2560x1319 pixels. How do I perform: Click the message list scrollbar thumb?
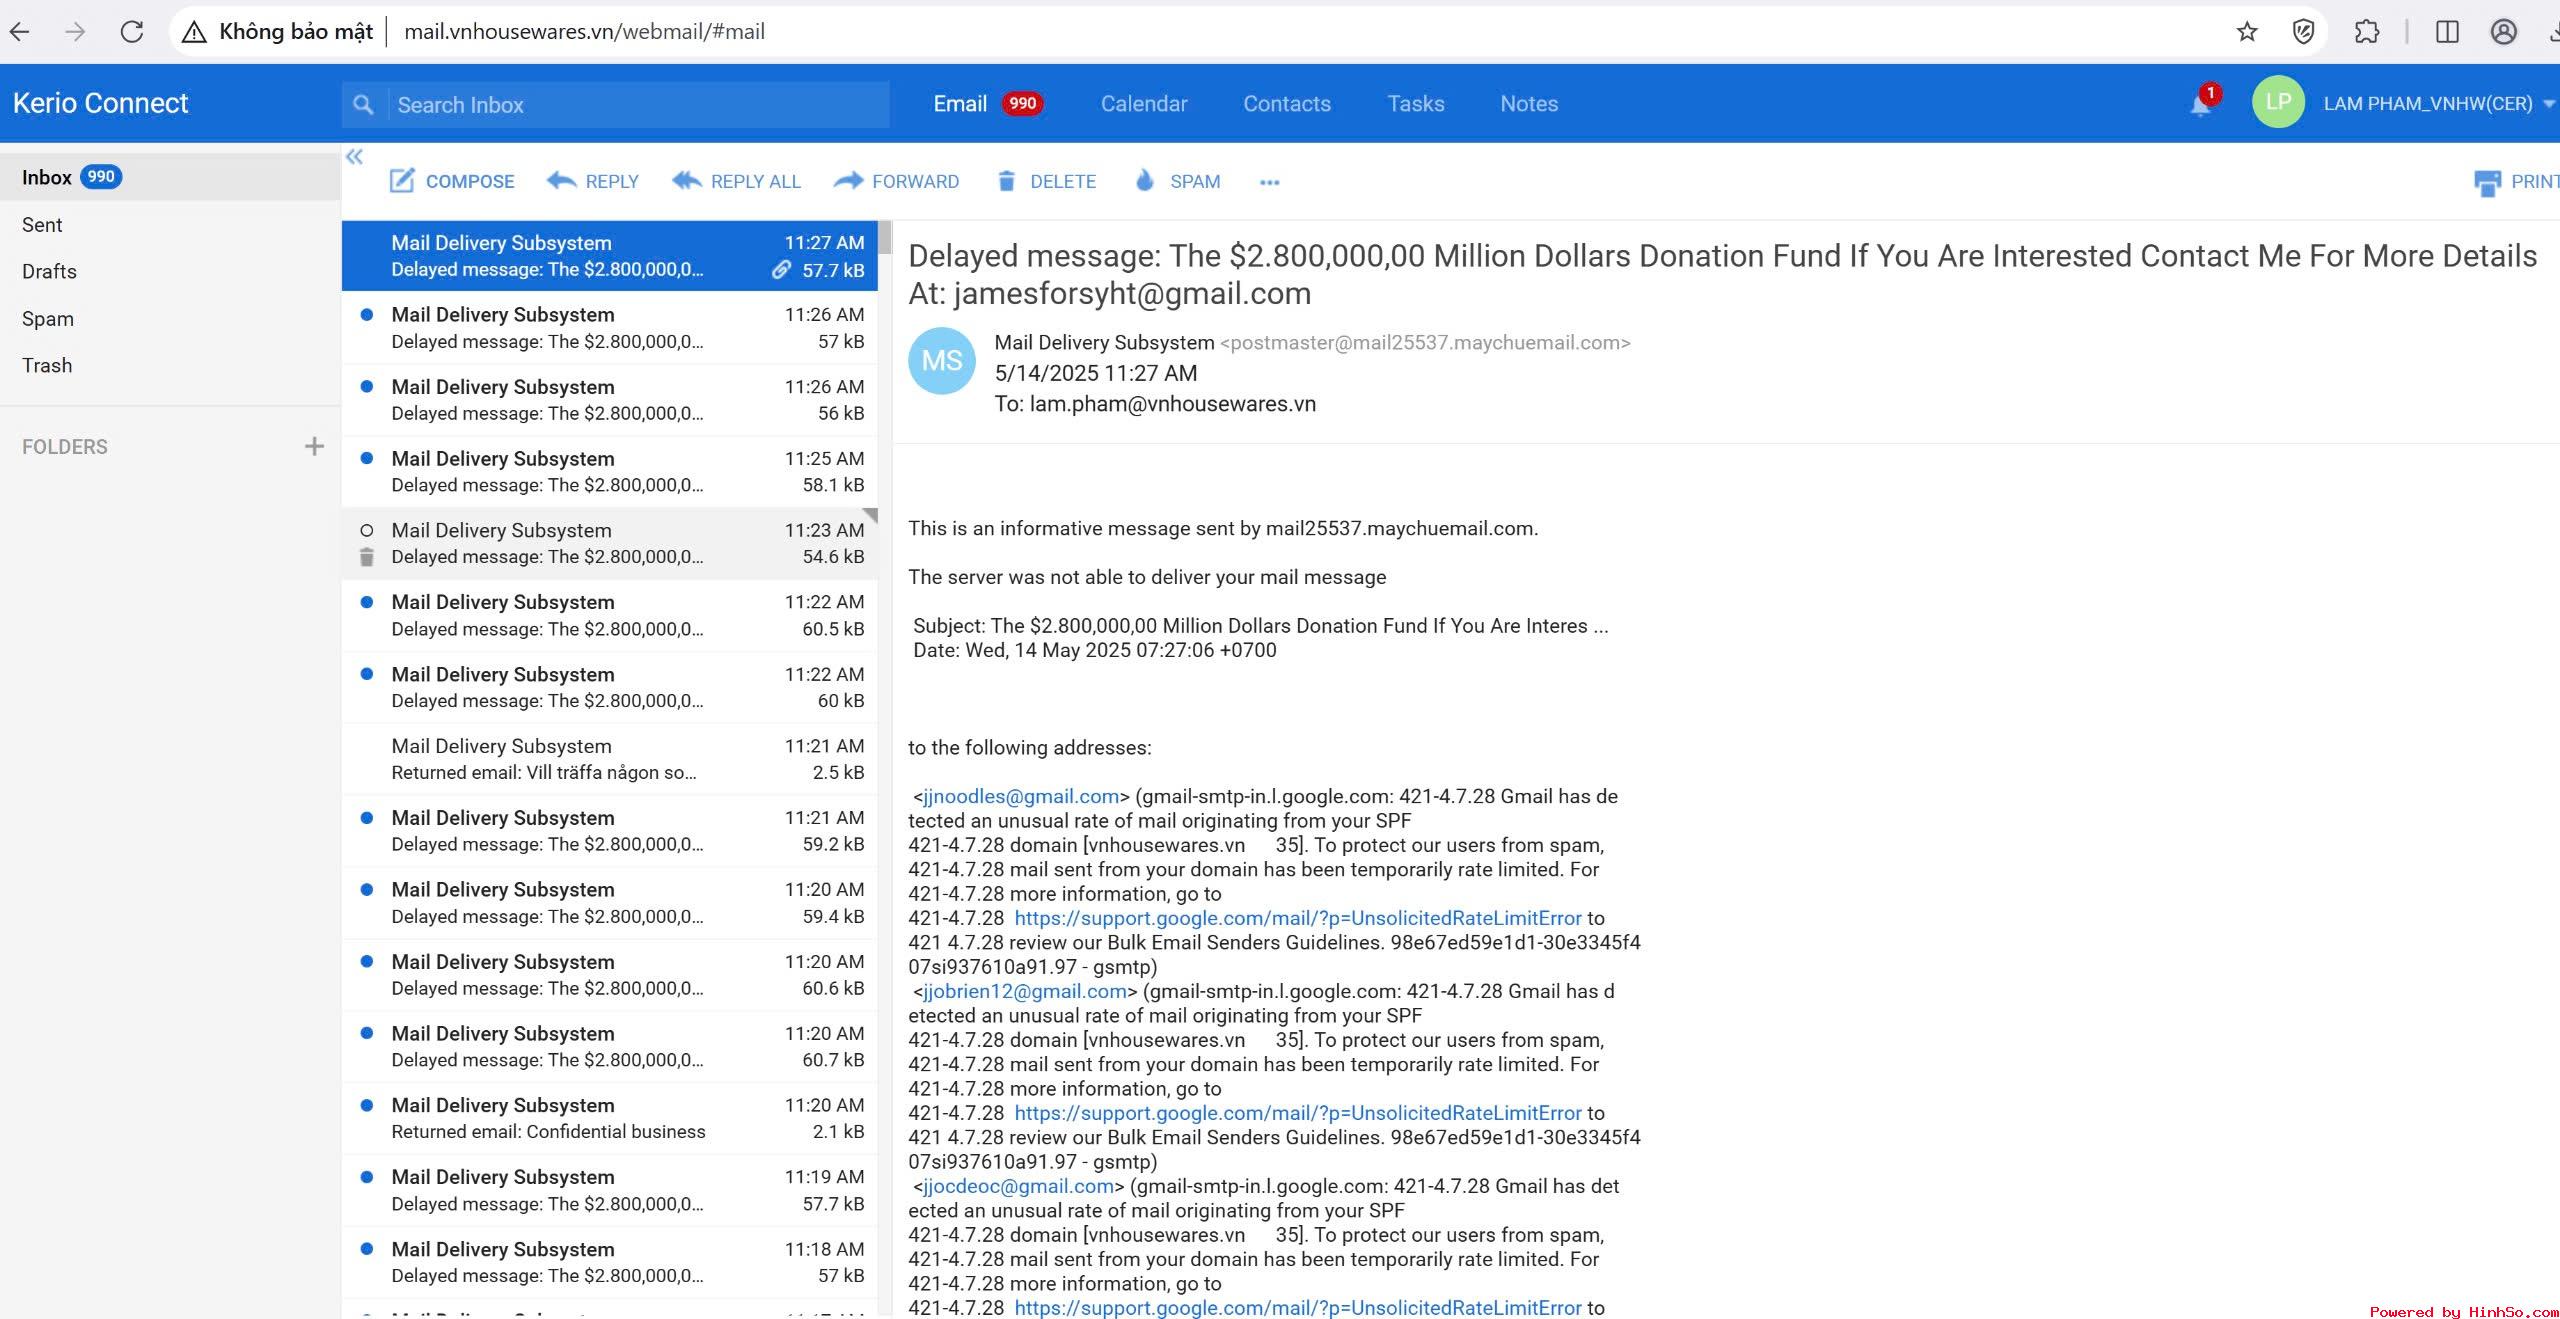coord(885,239)
